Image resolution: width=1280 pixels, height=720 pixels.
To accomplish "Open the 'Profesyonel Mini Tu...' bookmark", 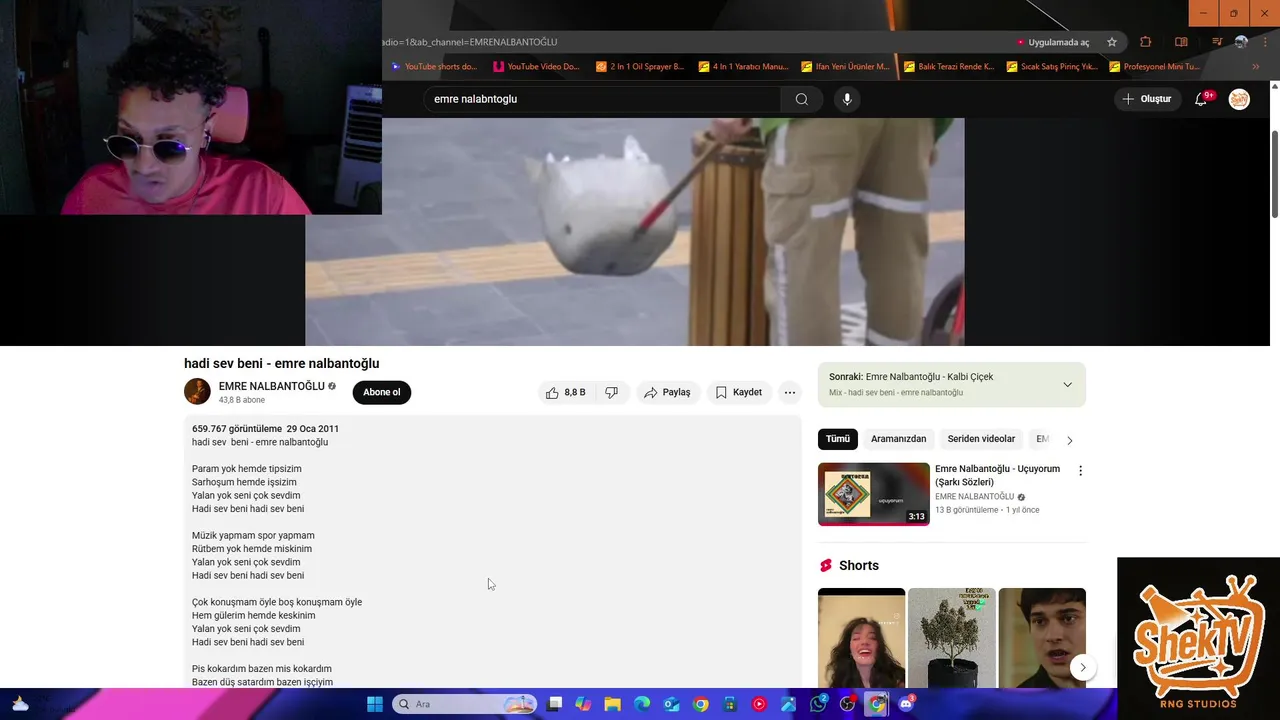I will 1155,67.
